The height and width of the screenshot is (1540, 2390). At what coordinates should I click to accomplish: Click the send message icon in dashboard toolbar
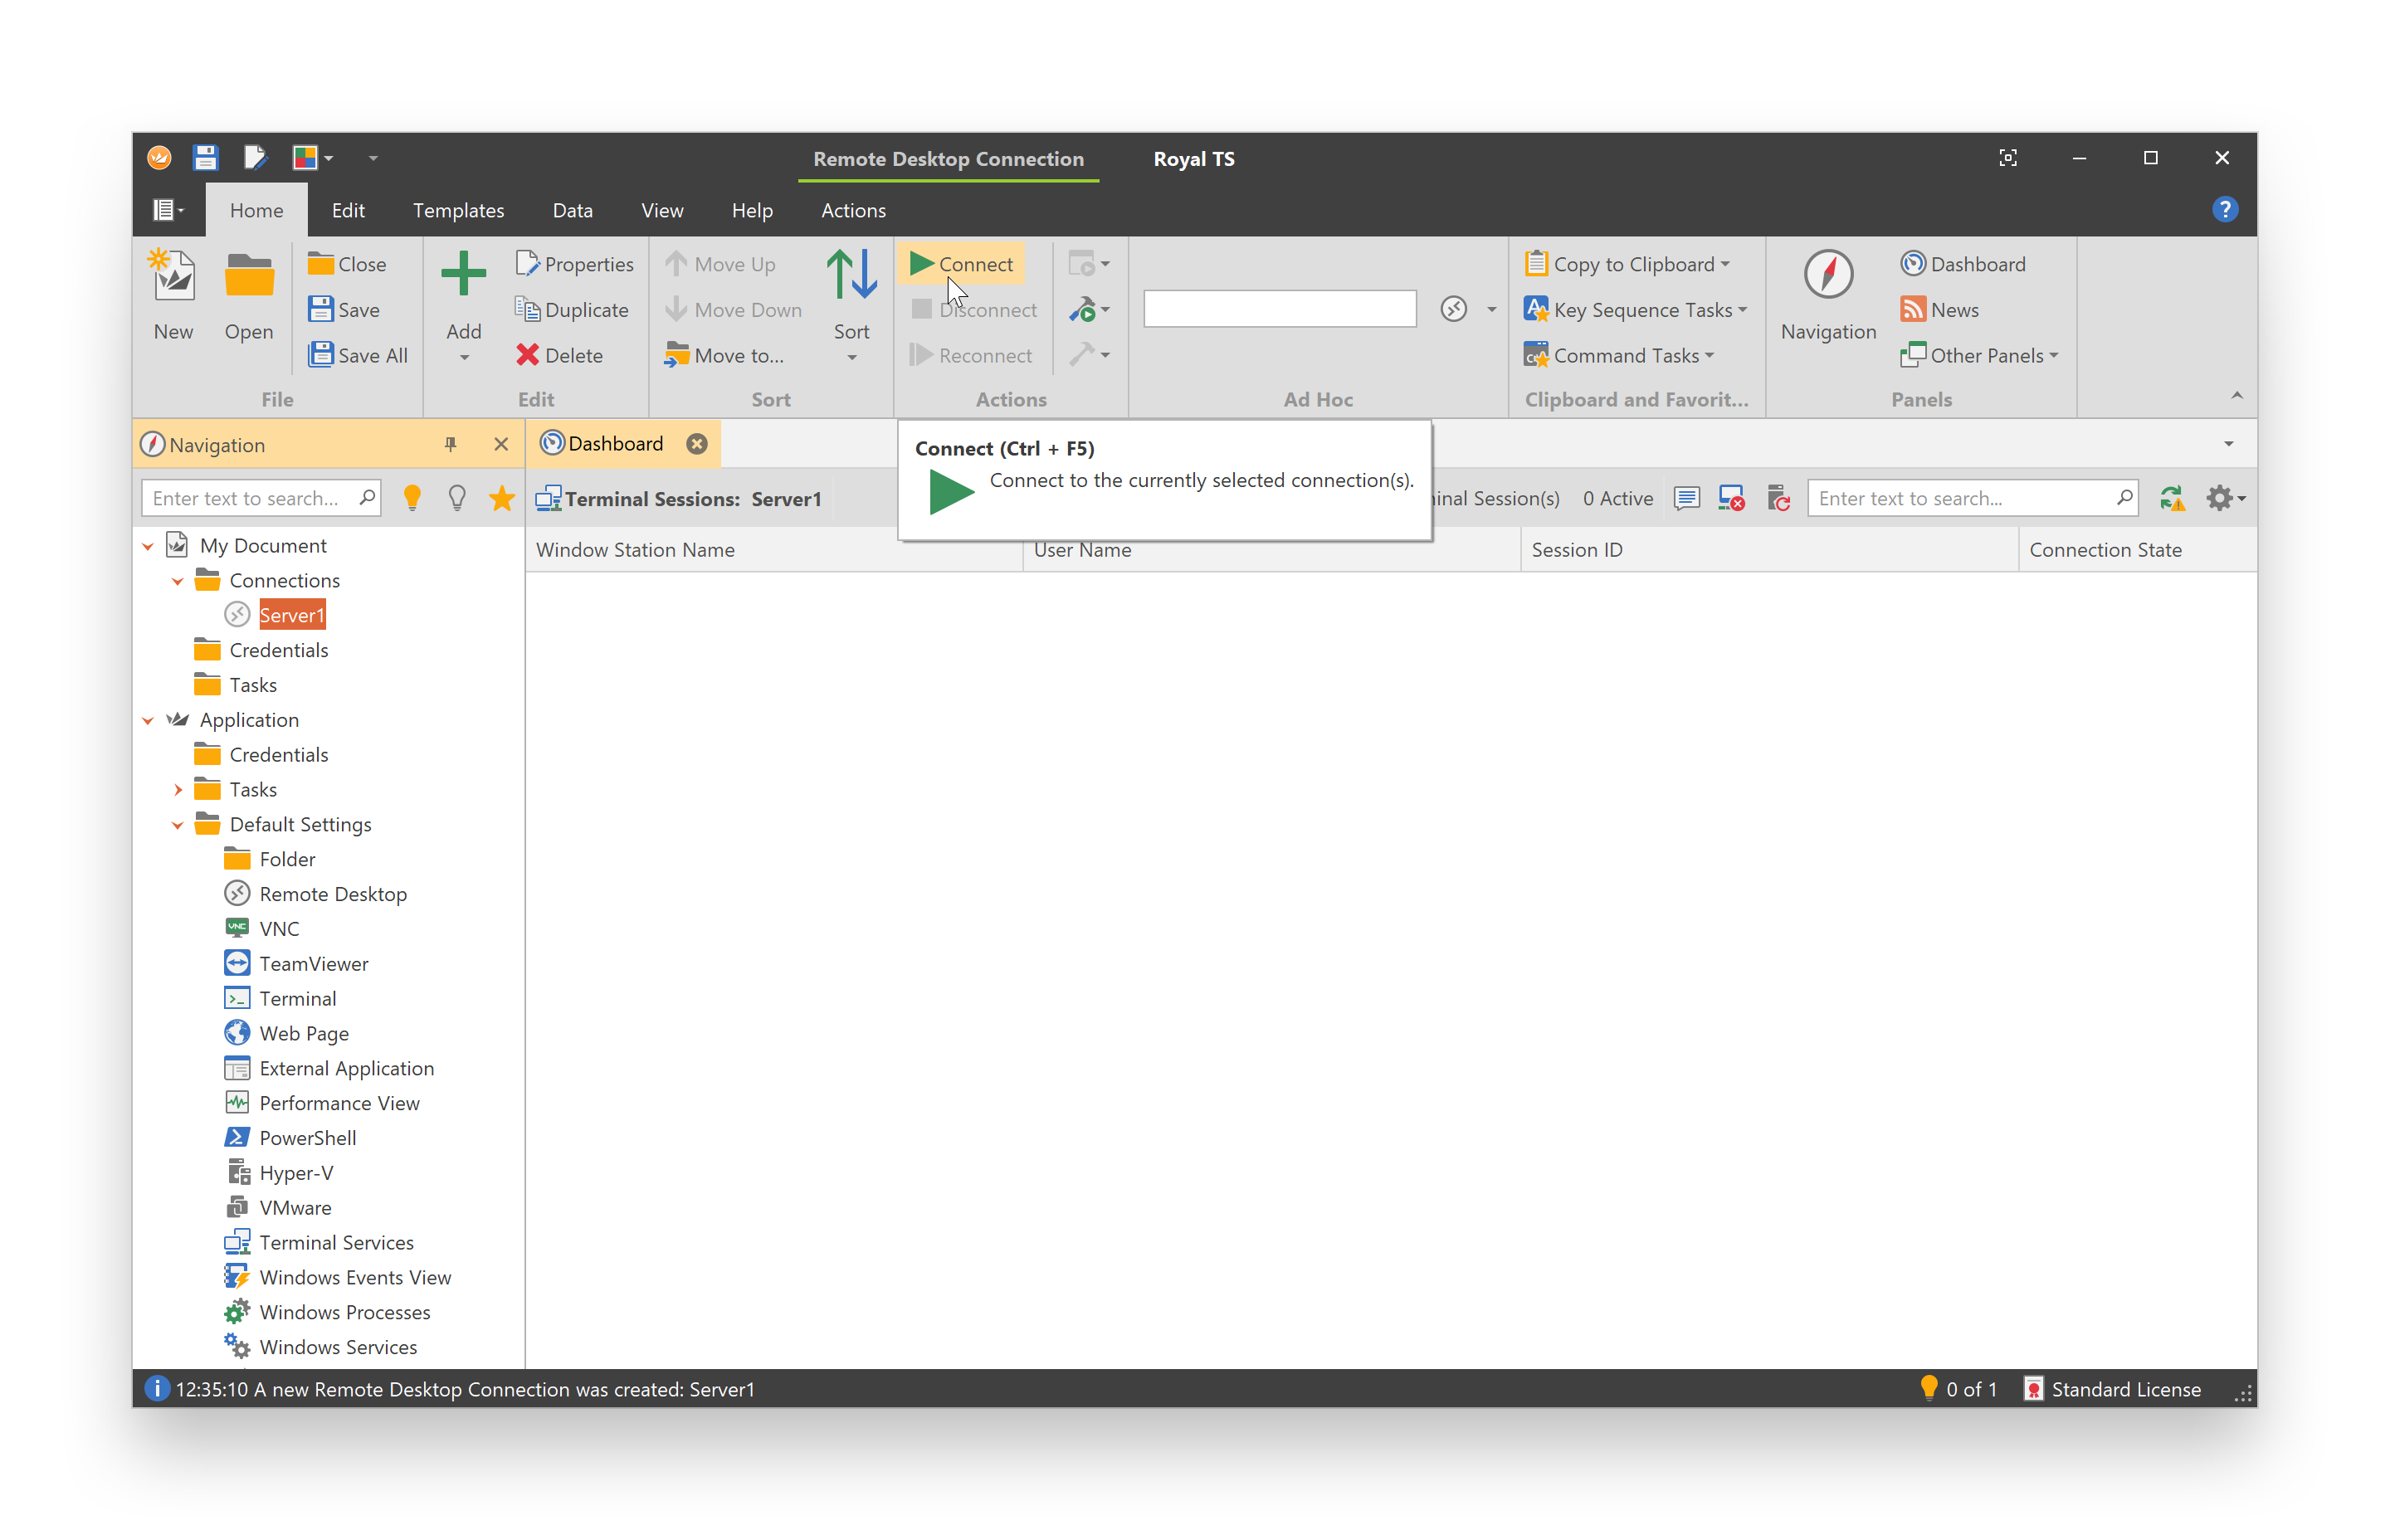coord(1686,498)
